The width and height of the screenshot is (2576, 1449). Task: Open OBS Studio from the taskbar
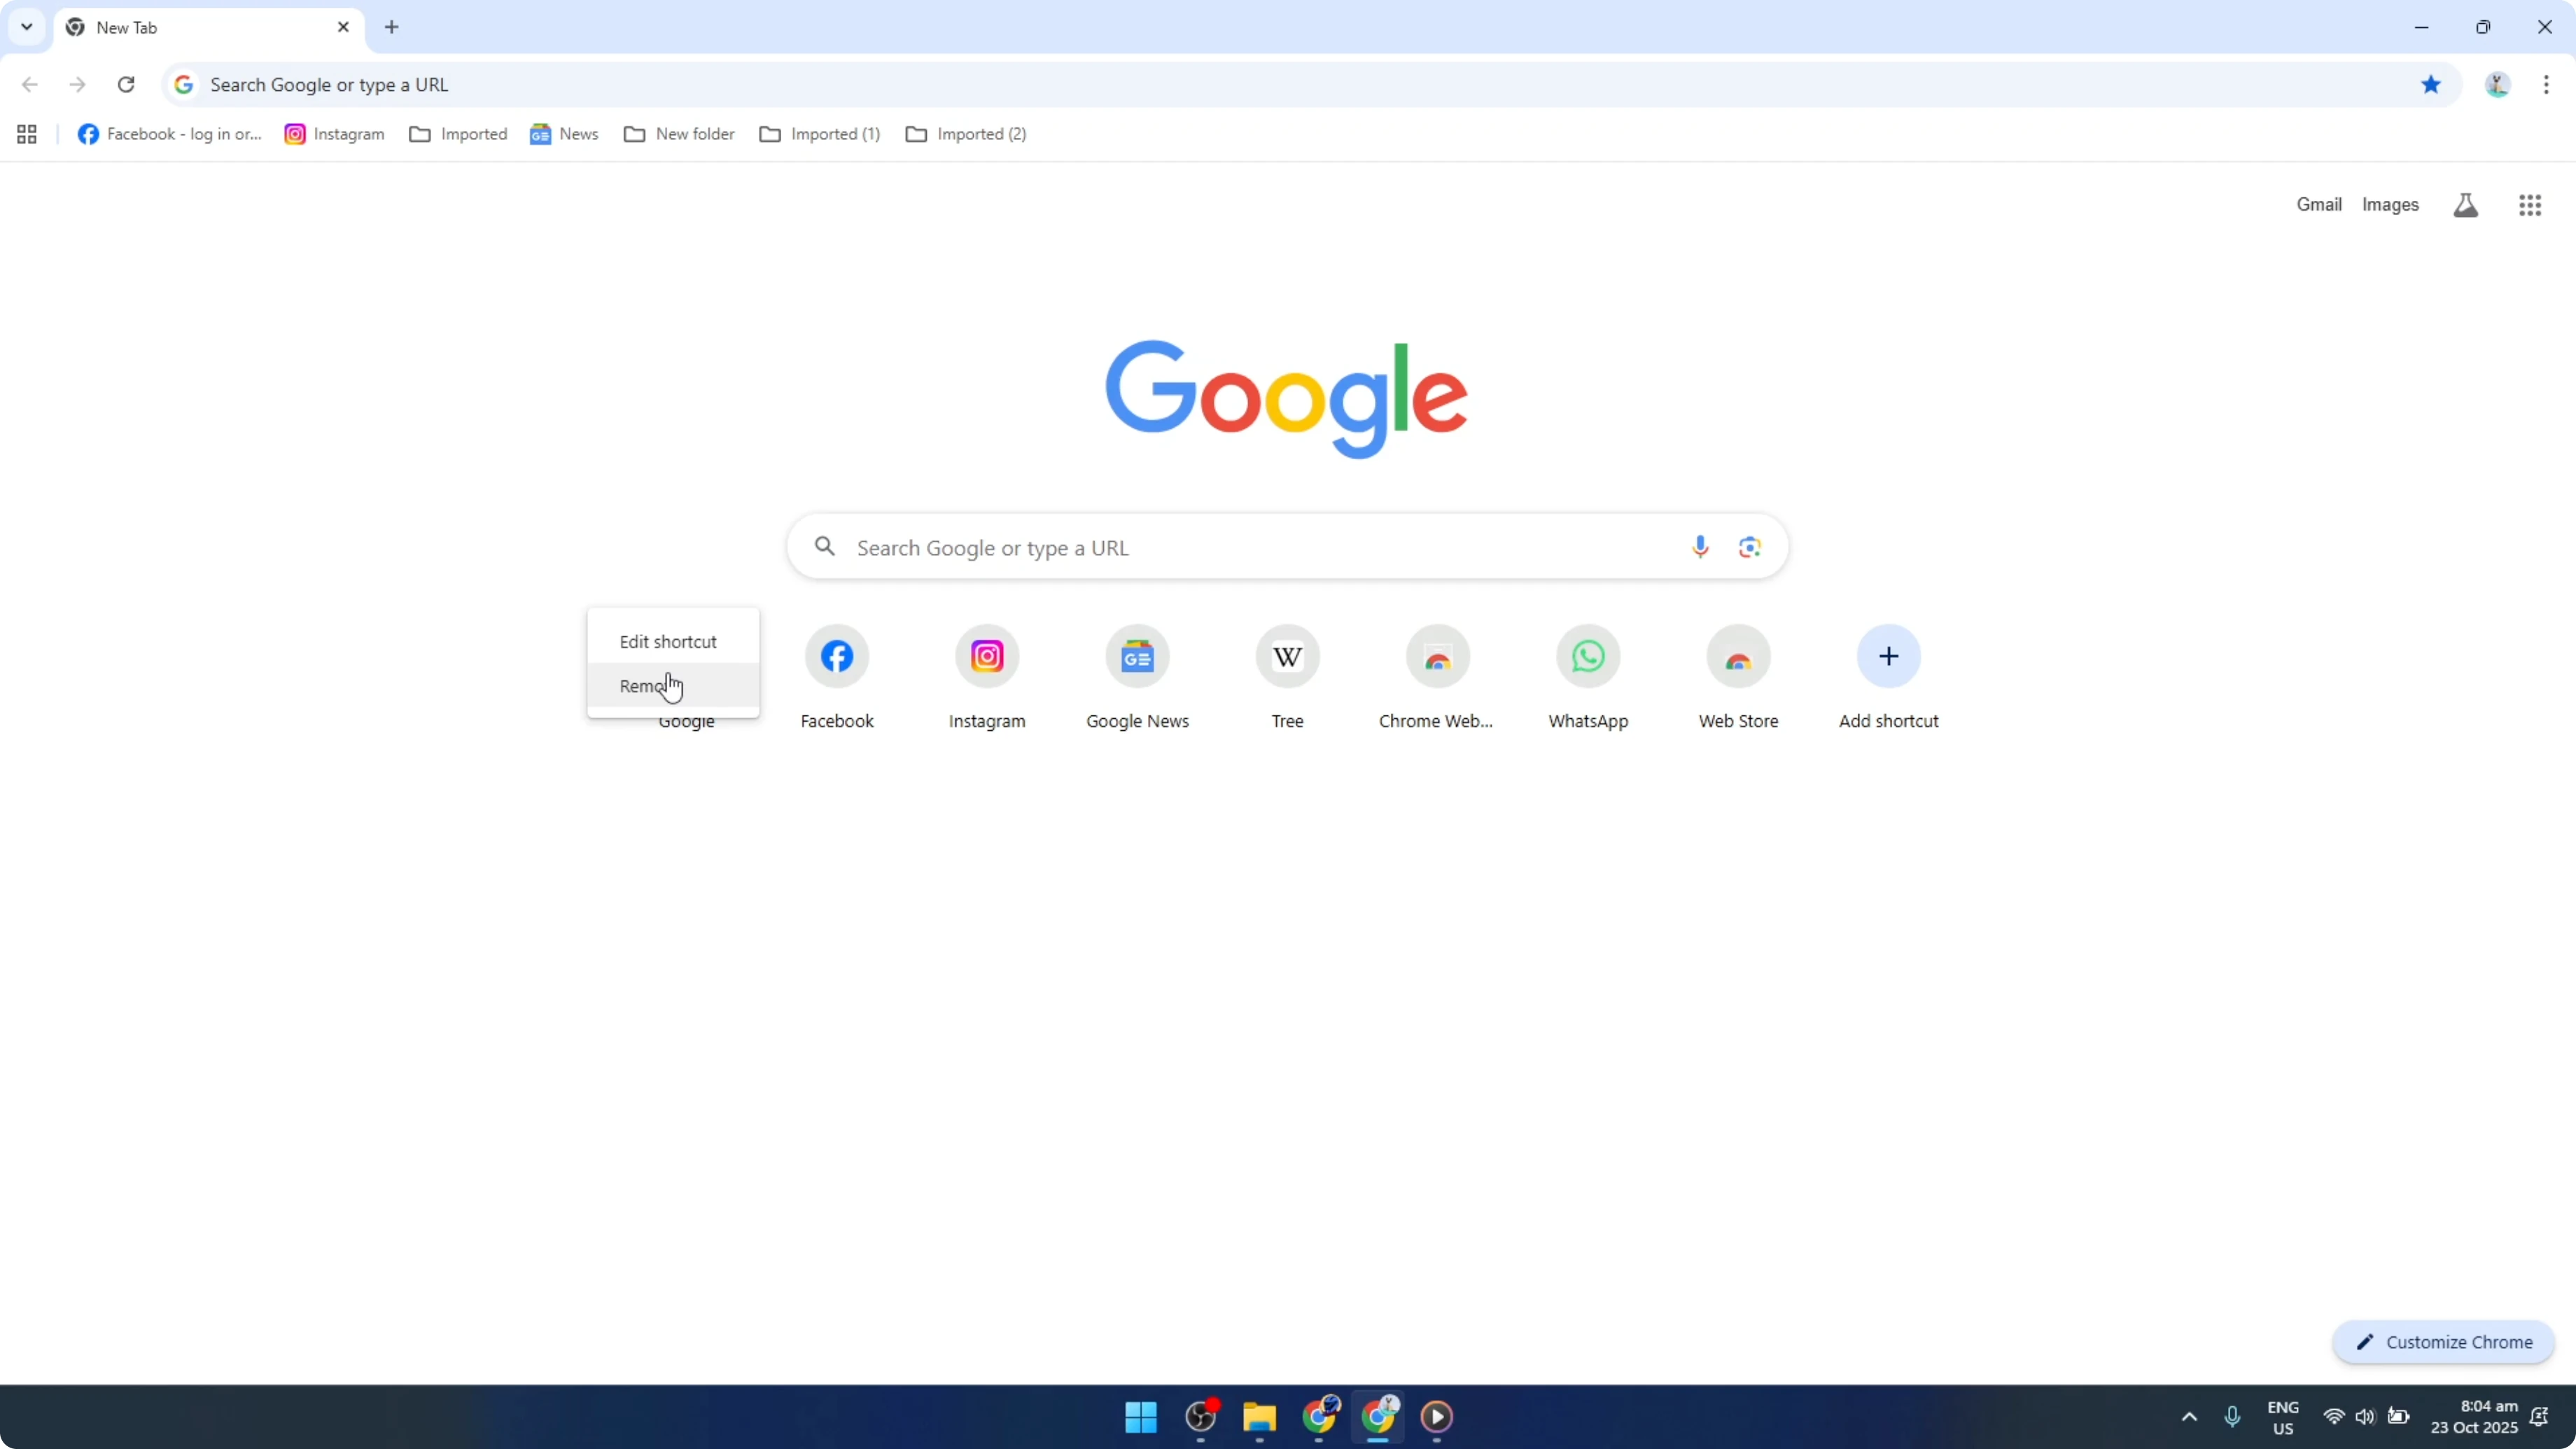1200,1416
